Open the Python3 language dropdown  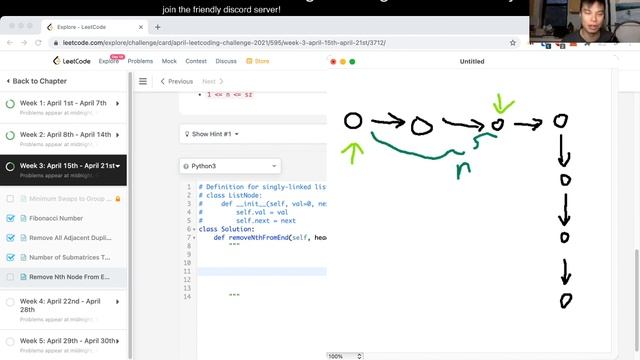(x=230, y=166)
